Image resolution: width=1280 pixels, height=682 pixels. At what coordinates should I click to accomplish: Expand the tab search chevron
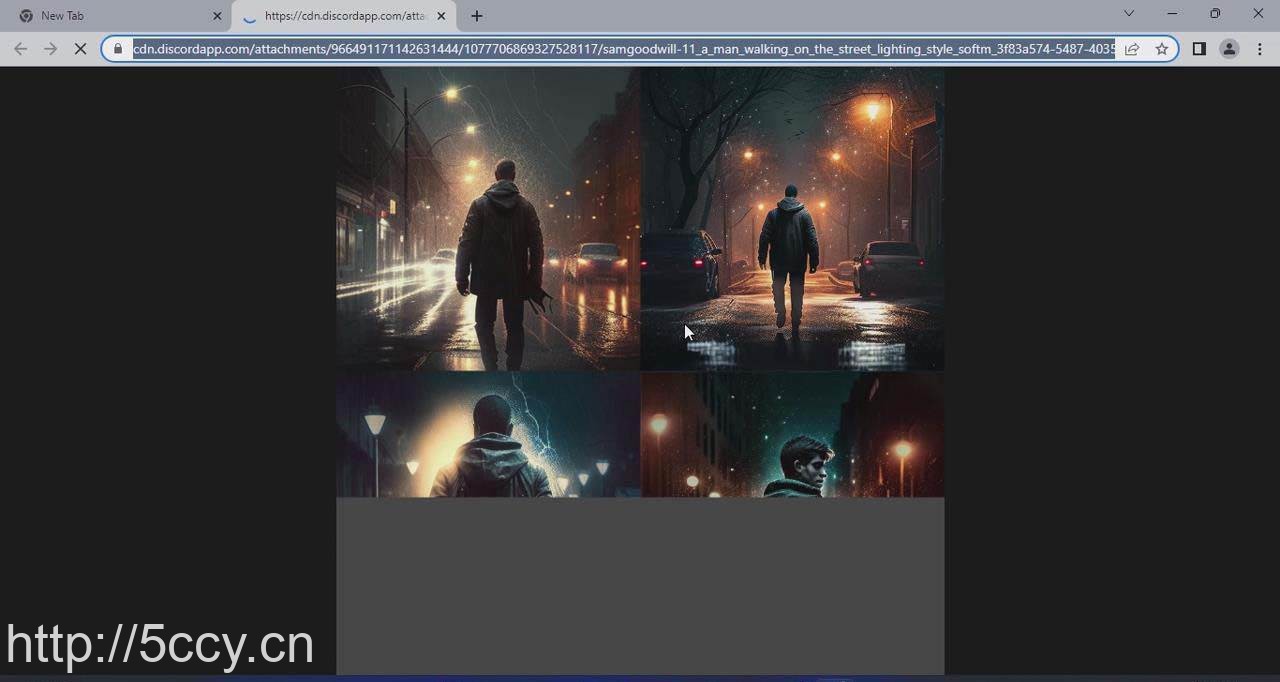coord(1129,14)
